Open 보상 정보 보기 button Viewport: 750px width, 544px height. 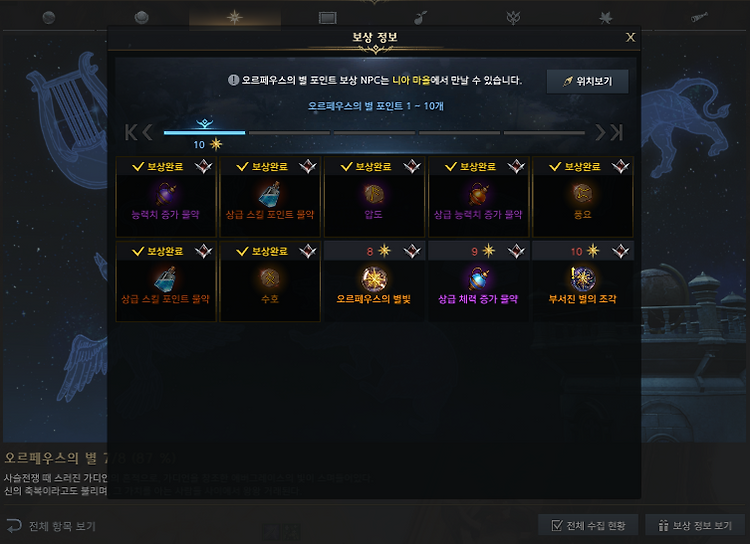(695, 525)
